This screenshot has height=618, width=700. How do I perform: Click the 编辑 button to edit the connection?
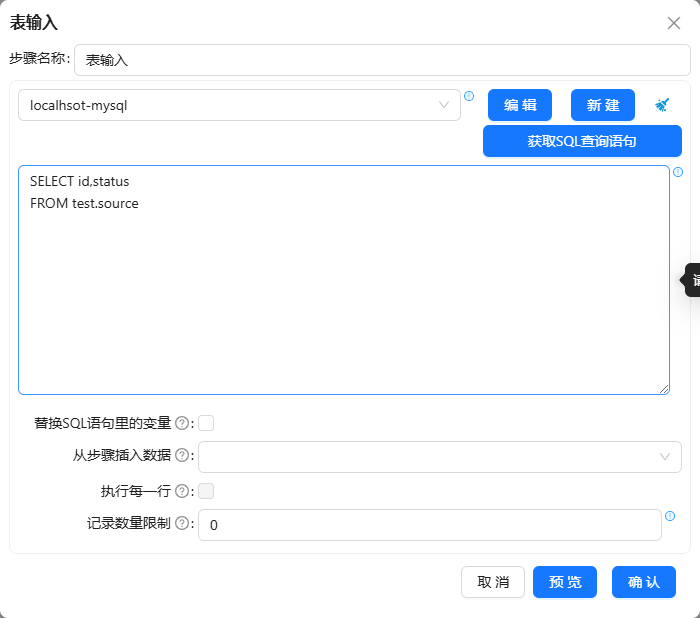tap(520, 105)
